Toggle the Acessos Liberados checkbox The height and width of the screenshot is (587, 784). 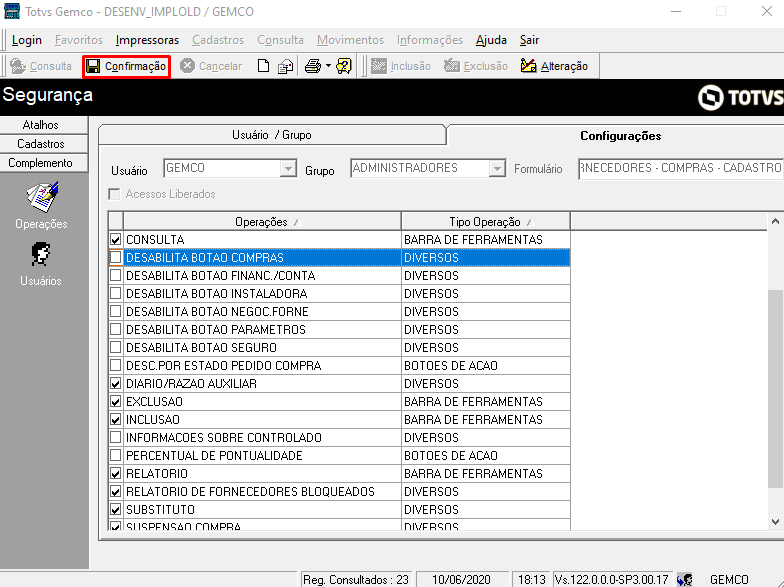(x=114, y=194)
